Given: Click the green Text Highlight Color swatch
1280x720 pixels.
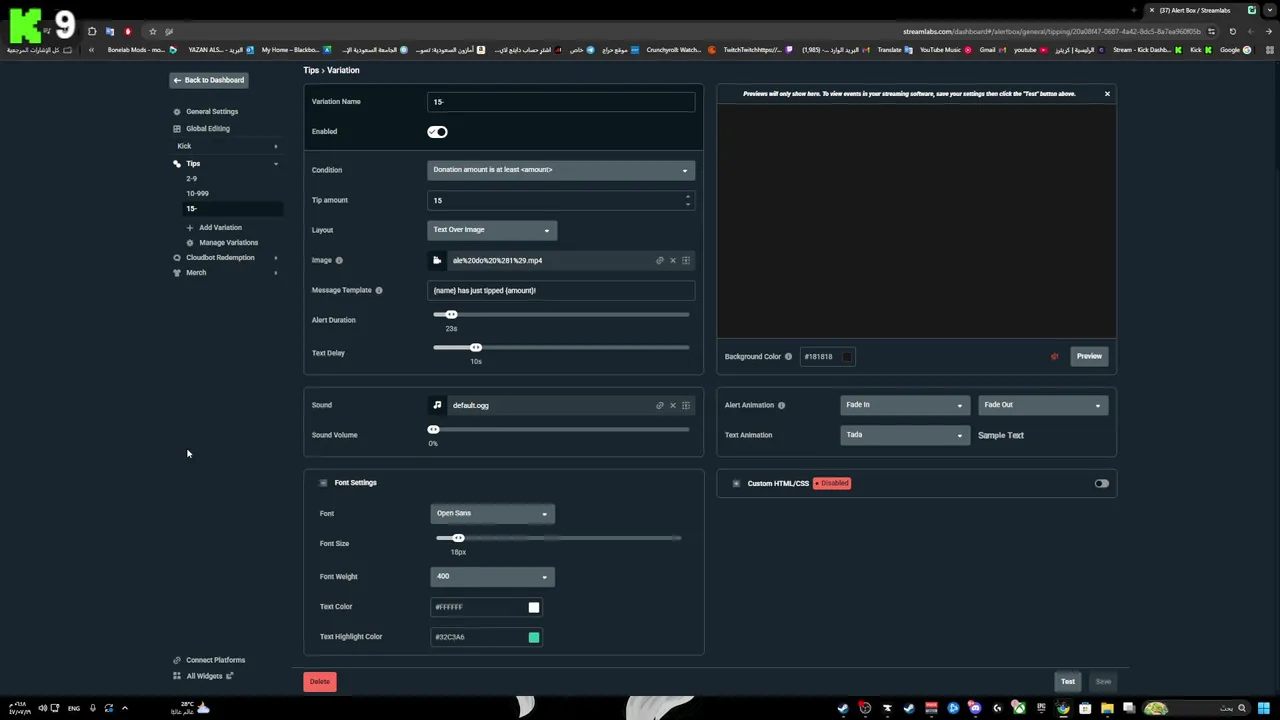Looking at the screenshot, I should pos(534,637).
